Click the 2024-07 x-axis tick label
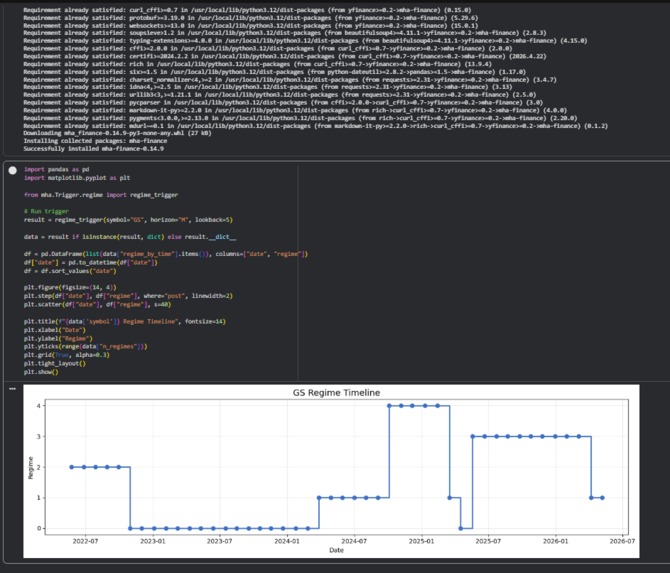Screen dimensions: 670x573 354,541
